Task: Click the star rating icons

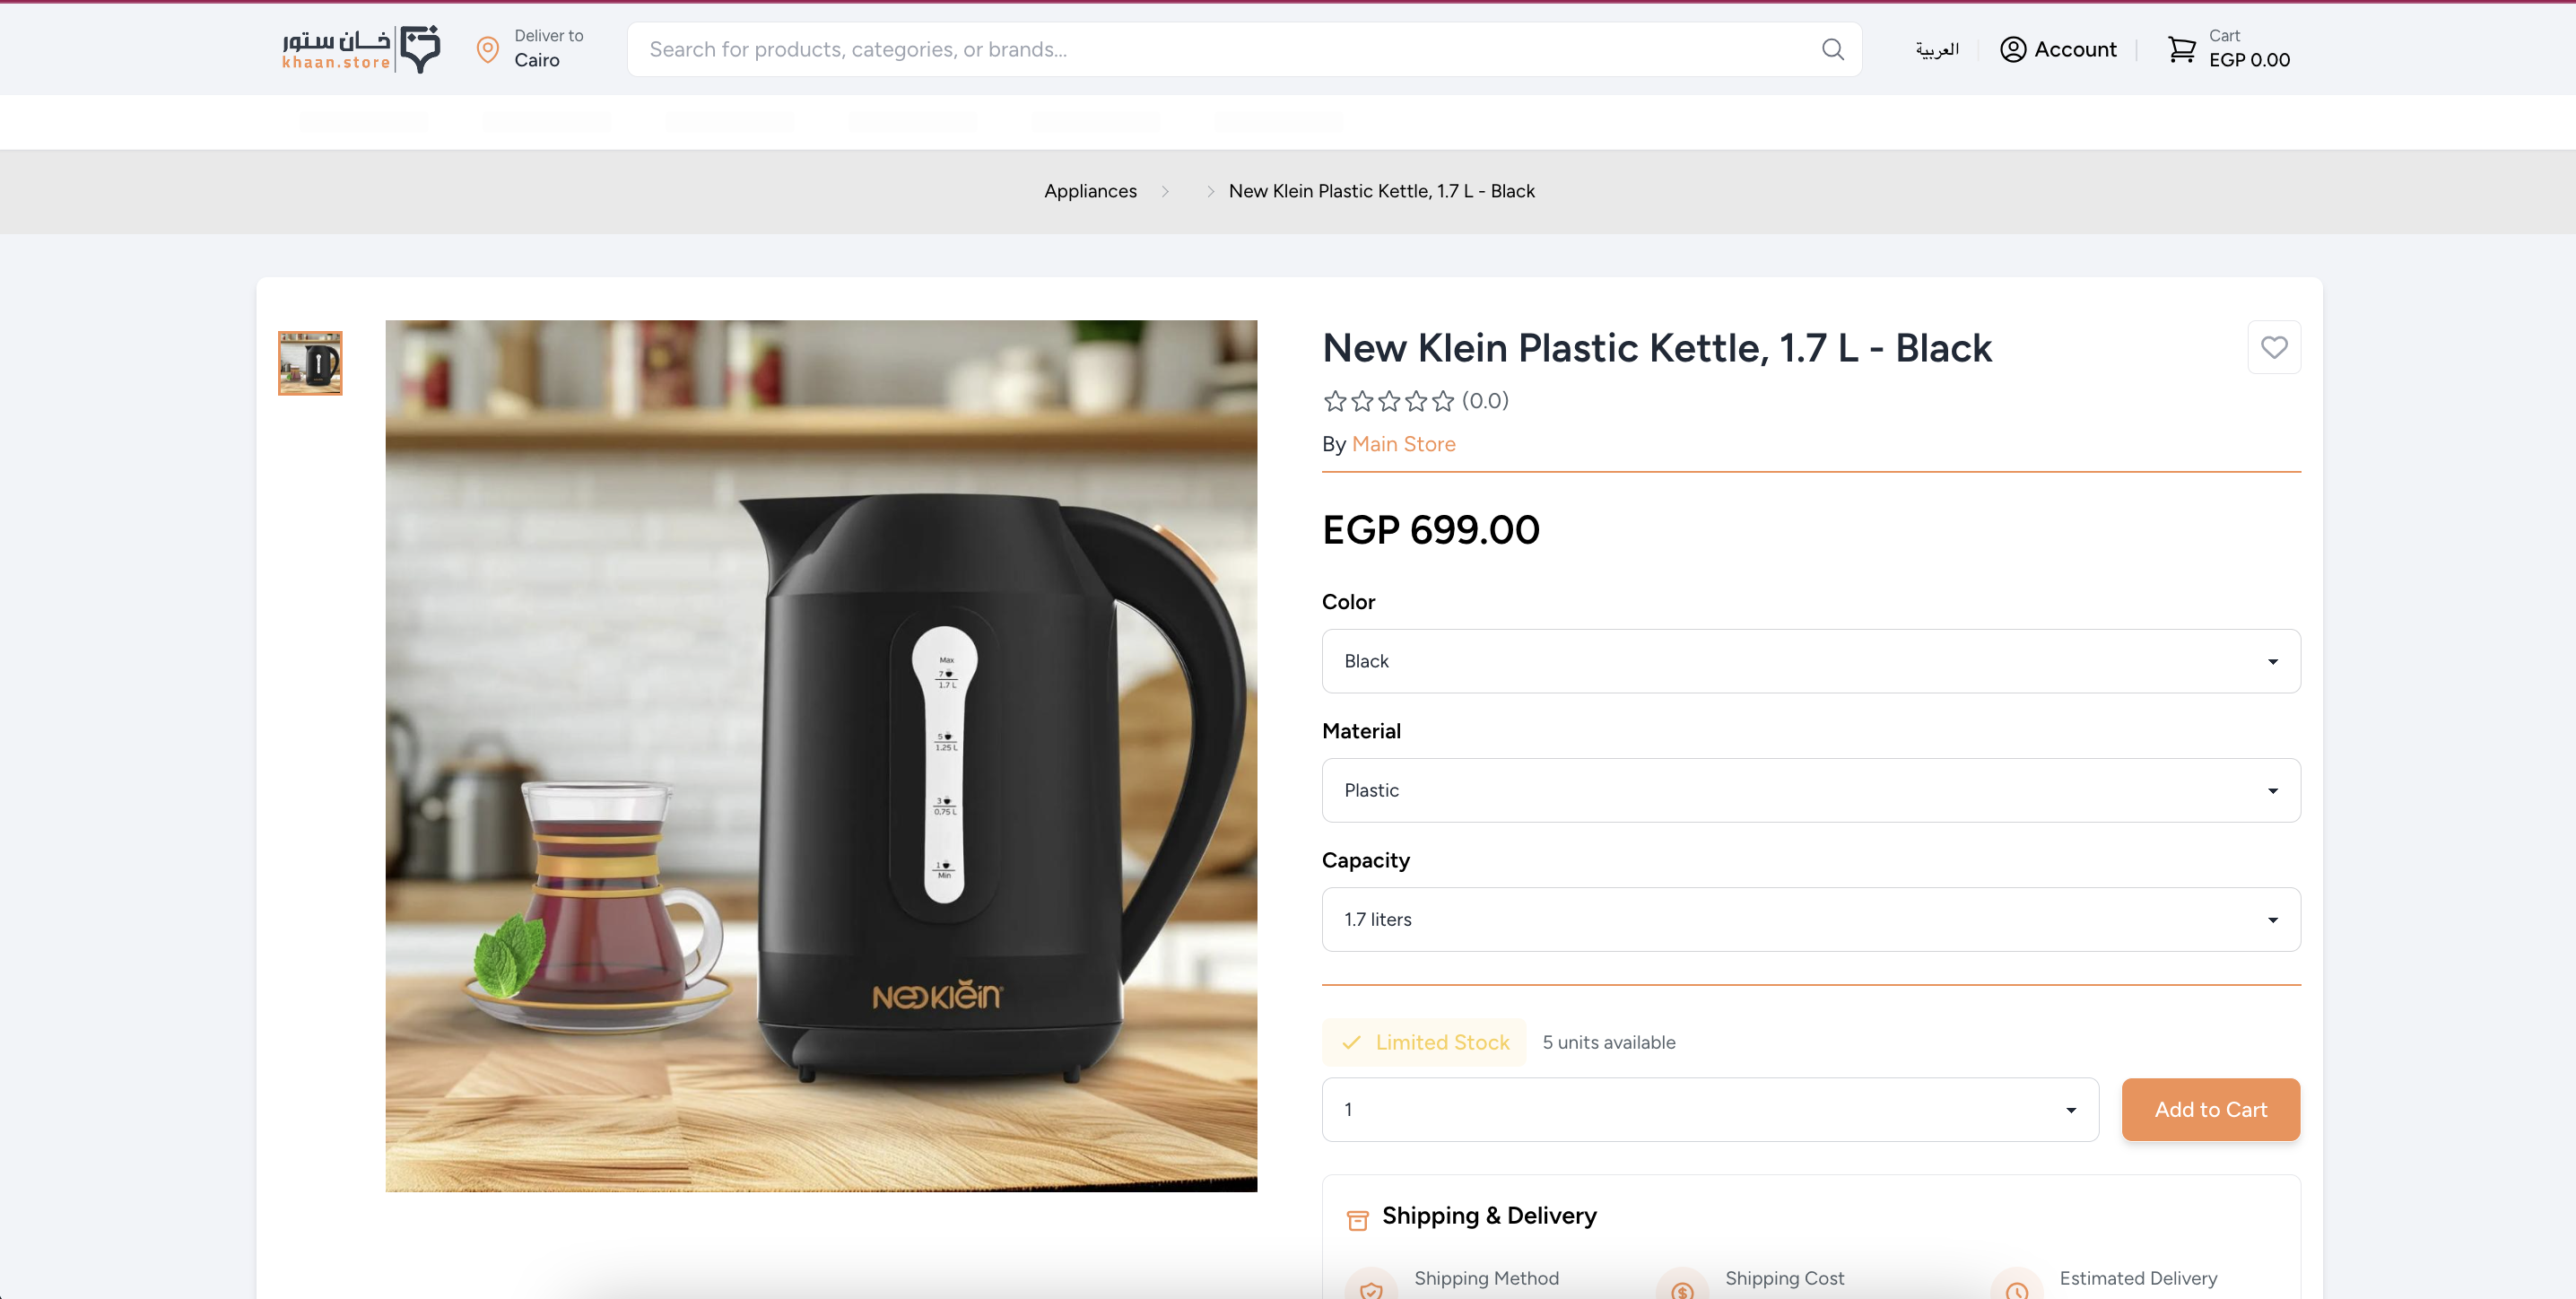Action: click(x=1388, y=401)
